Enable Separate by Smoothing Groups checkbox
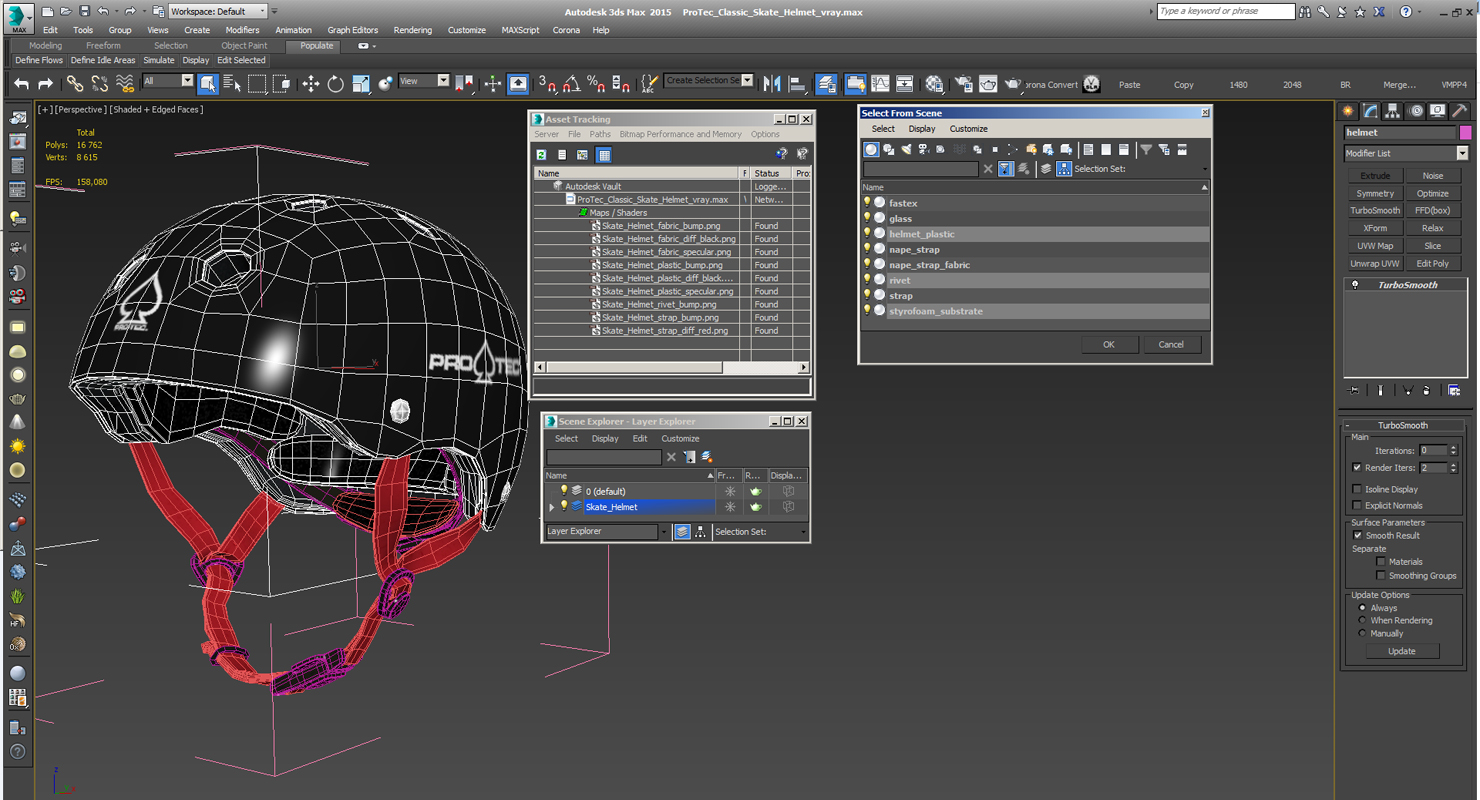The height and width of the screenshot is (800, 1480). point(1381,575)
